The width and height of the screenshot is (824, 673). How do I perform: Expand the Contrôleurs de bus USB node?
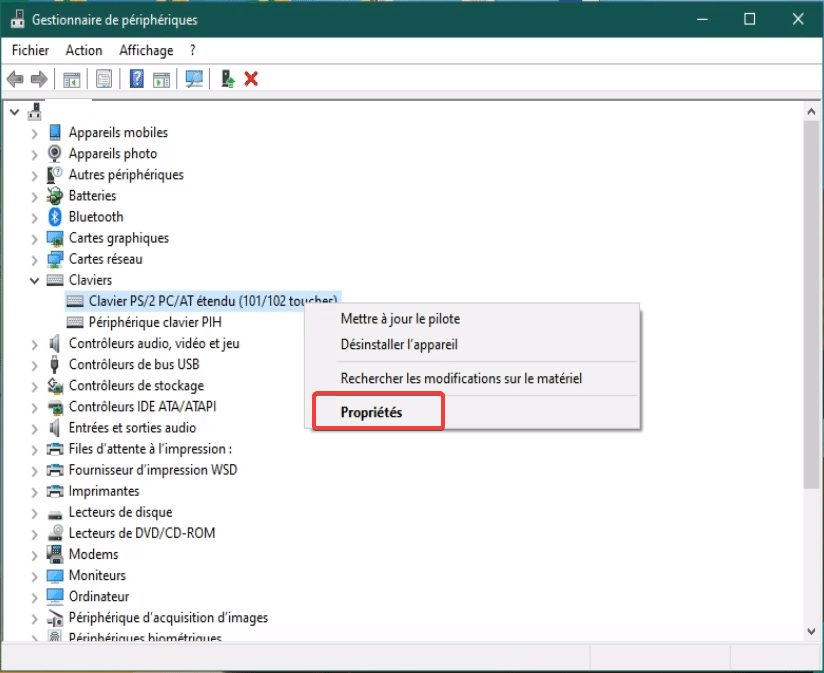(x=34, y=365)
